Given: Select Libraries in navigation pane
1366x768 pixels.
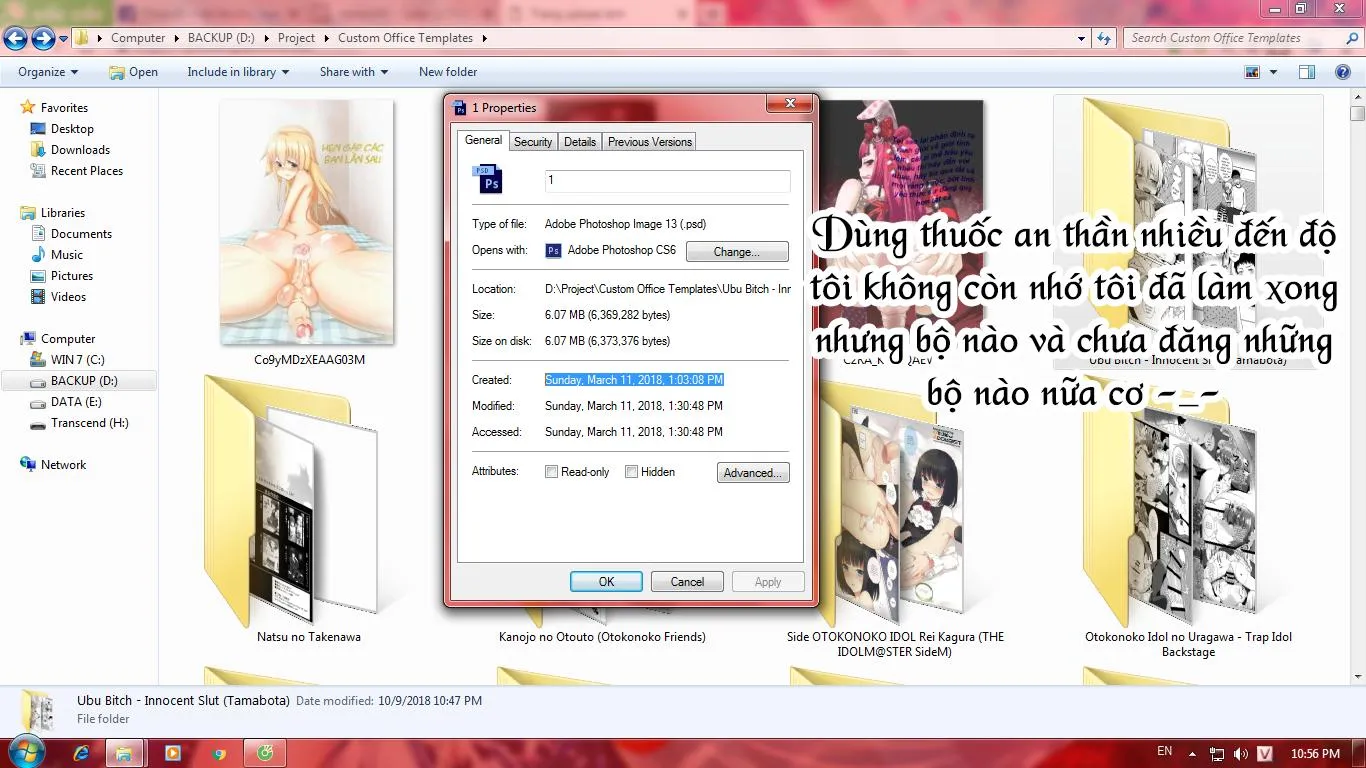Looking at the screenshot, I should (63, 213).
